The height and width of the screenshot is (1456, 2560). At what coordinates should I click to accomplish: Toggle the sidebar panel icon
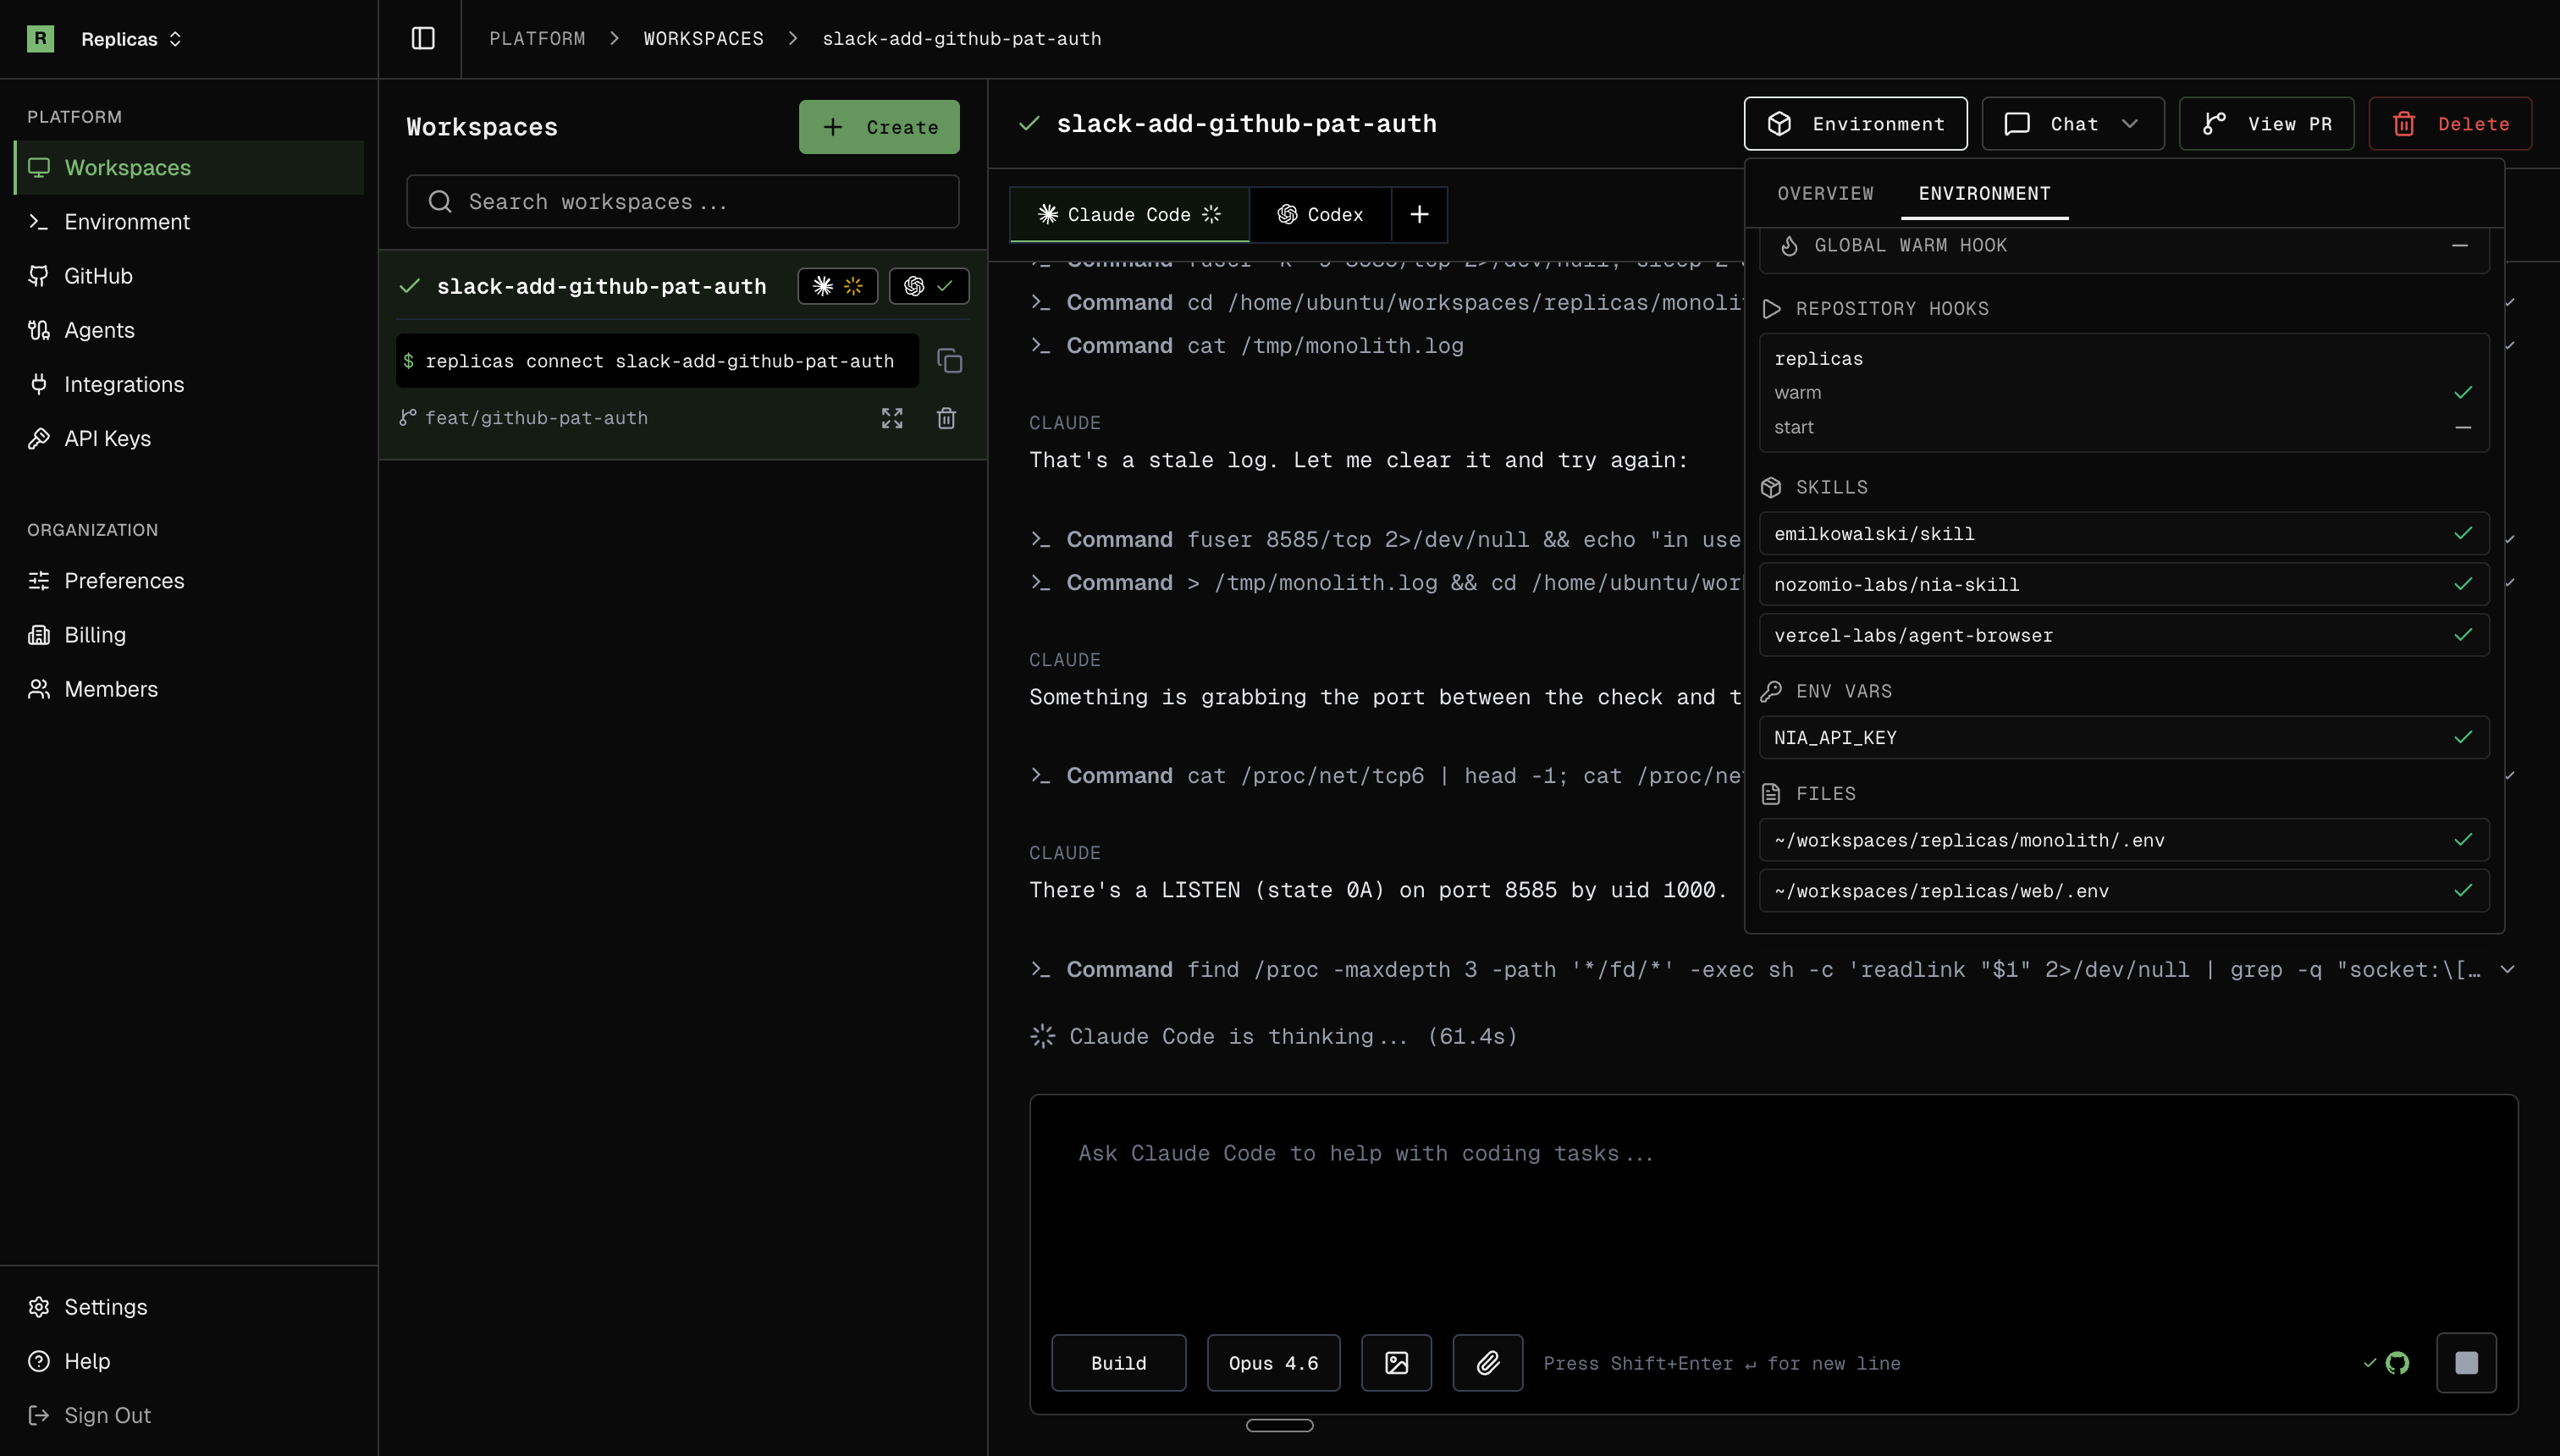423,38
